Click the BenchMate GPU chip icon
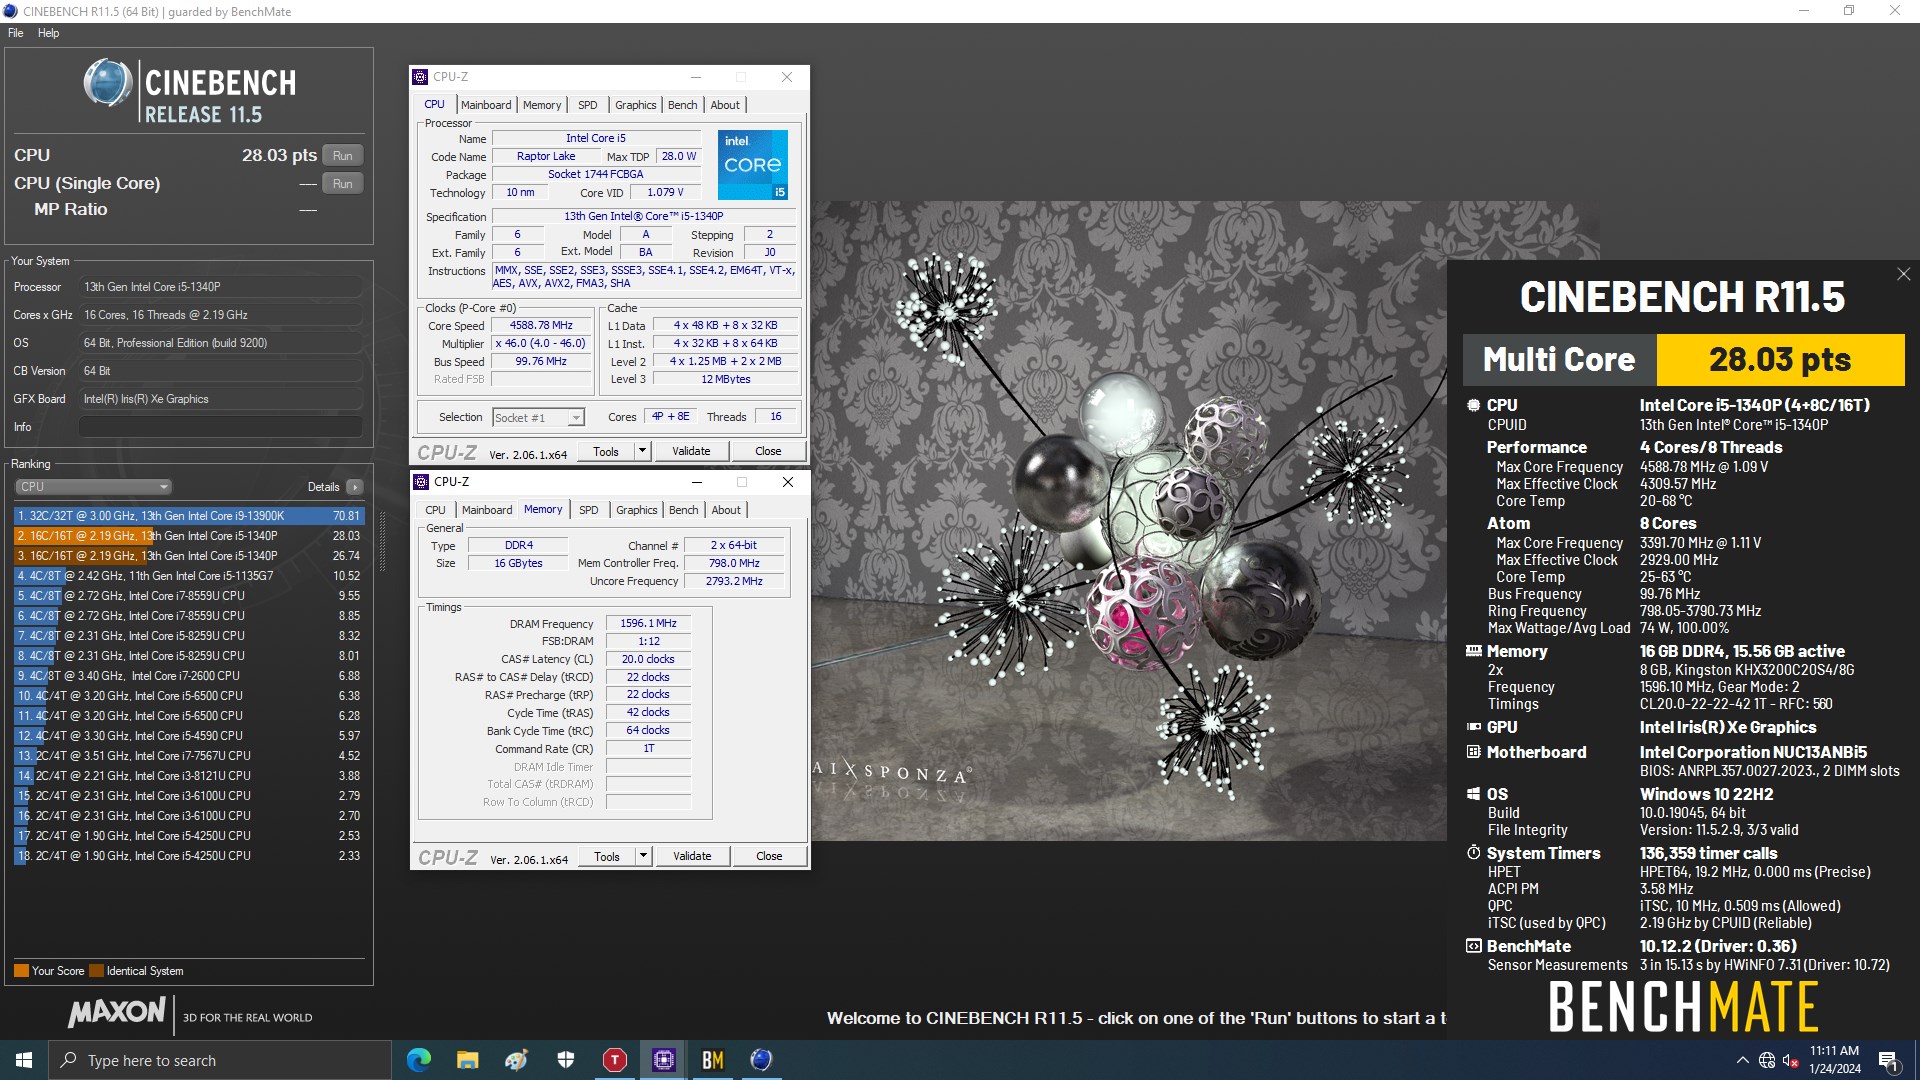Image resolution: width=1920 pixels, height=1080 pixels. coord(1473,727)
